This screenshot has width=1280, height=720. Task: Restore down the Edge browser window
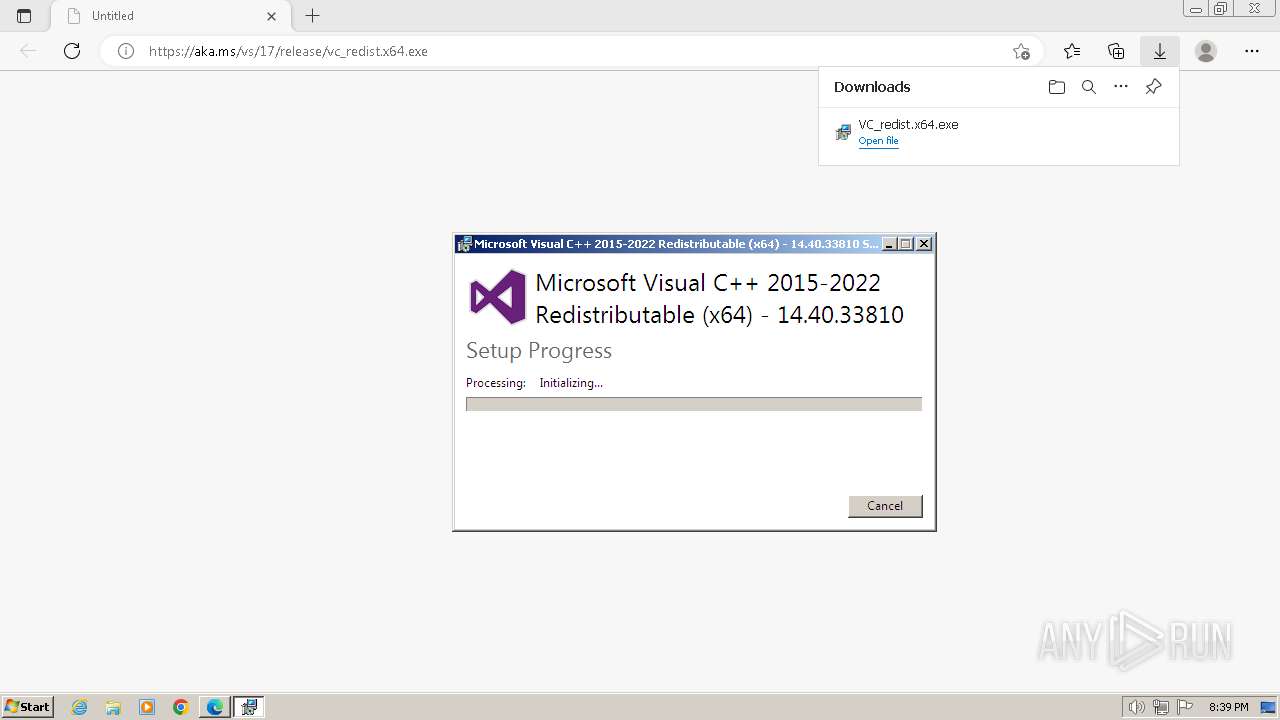click(x=1221, y=9)
